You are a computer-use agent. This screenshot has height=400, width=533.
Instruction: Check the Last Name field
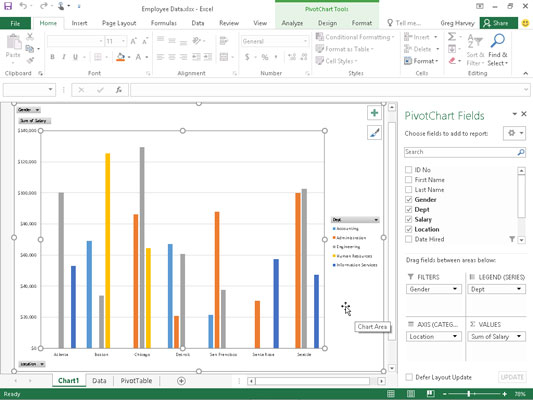pos(409,189)
